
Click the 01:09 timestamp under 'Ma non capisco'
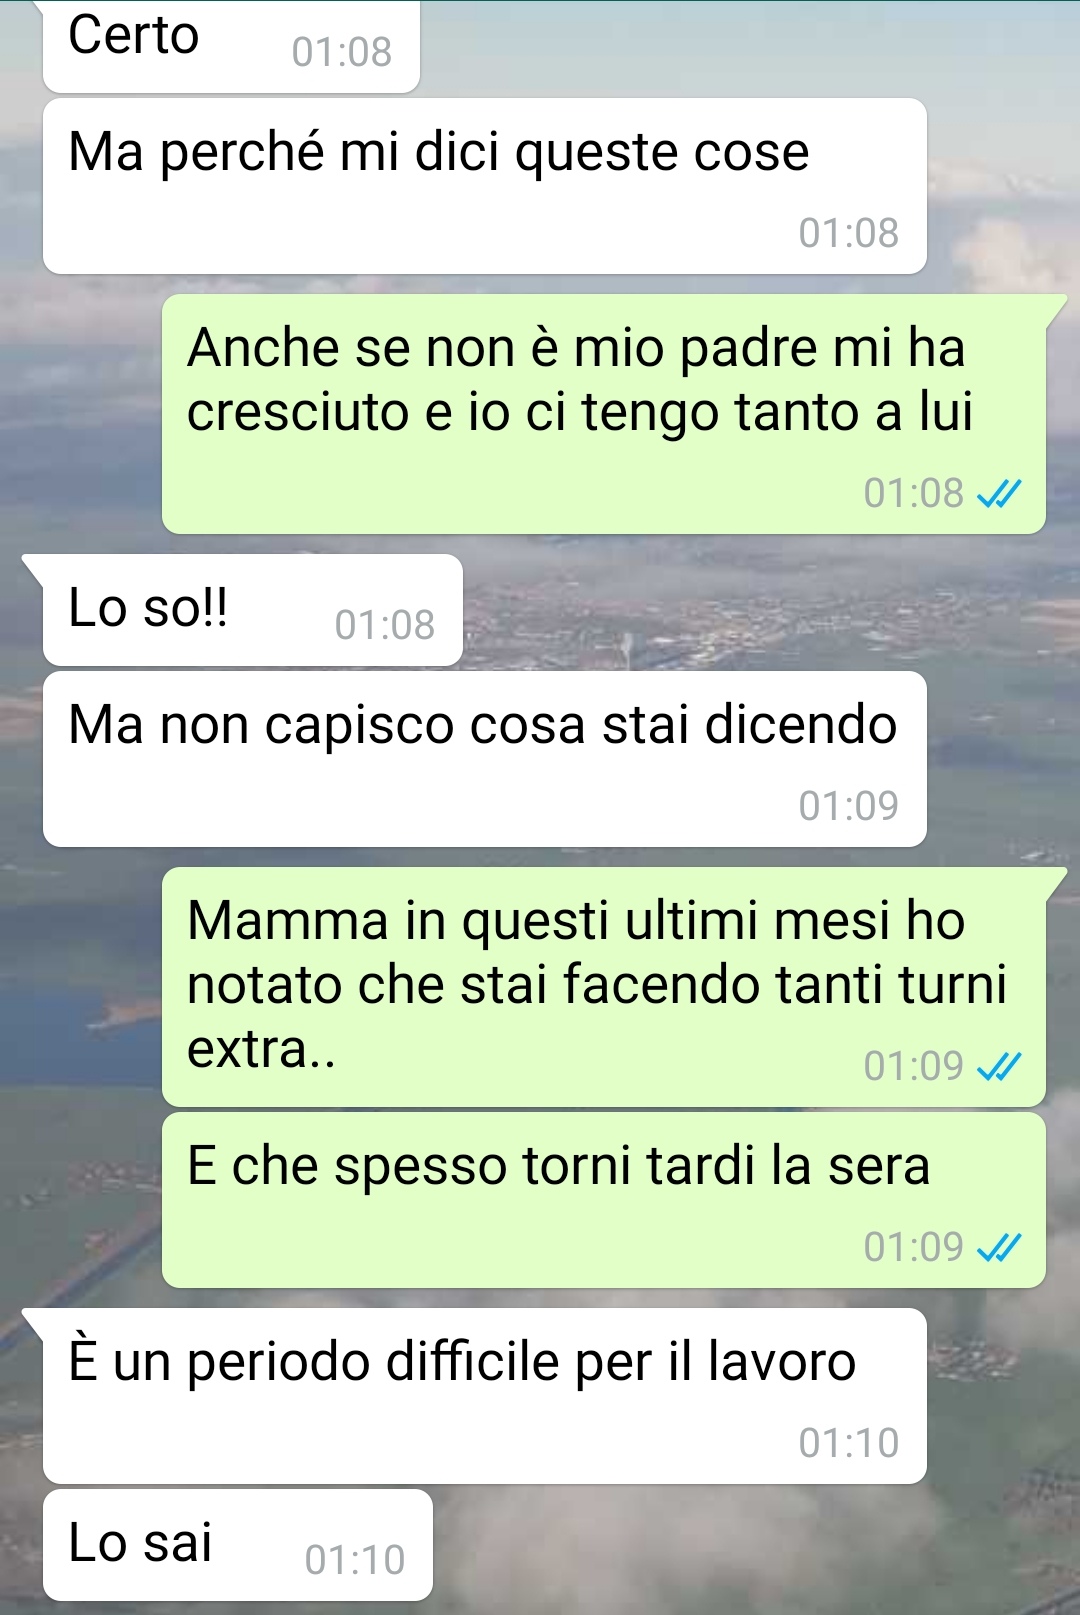click(849, 805)
